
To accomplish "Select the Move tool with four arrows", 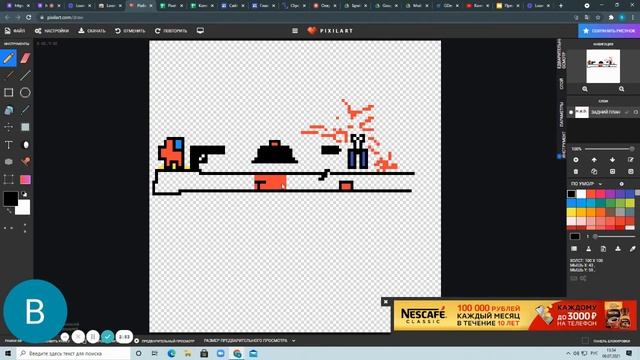I will pyautogui.click(x=9, y=127).
